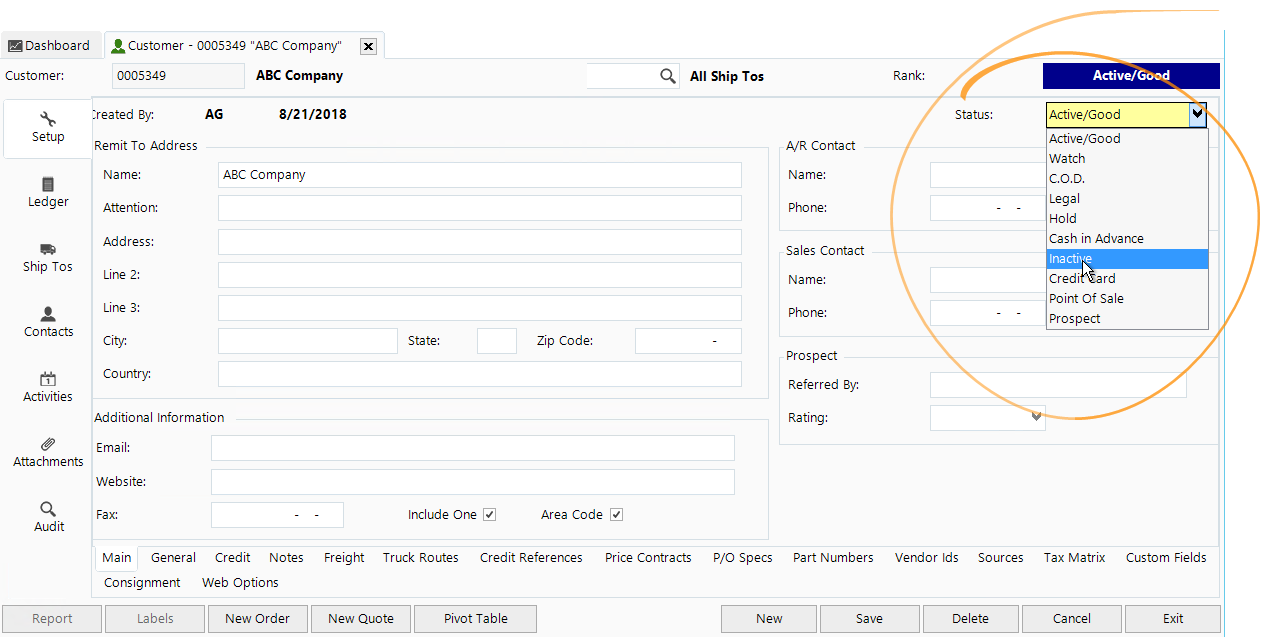Open Activities calendar icon

[48, 387]
